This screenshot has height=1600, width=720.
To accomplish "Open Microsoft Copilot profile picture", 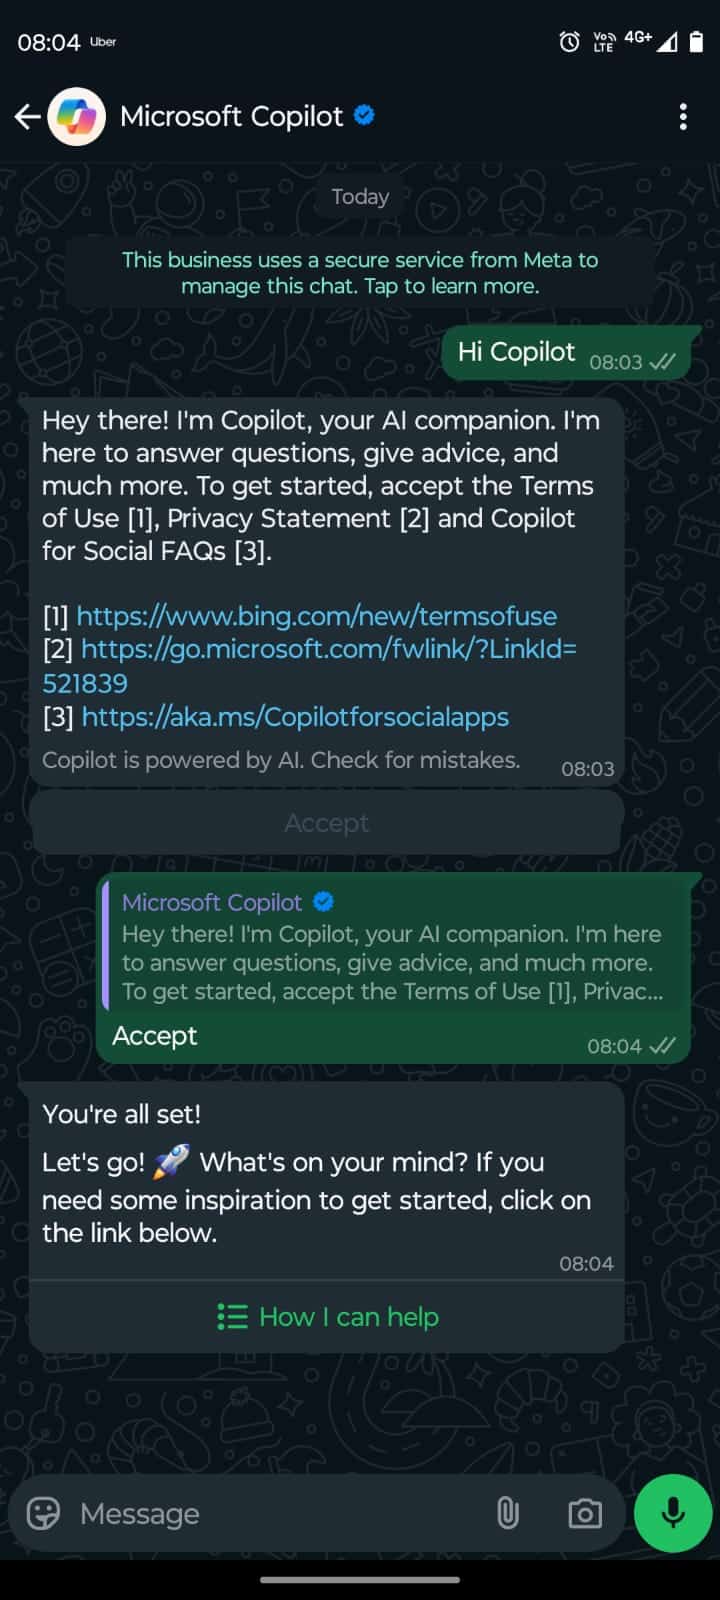I will click(77, 117).
